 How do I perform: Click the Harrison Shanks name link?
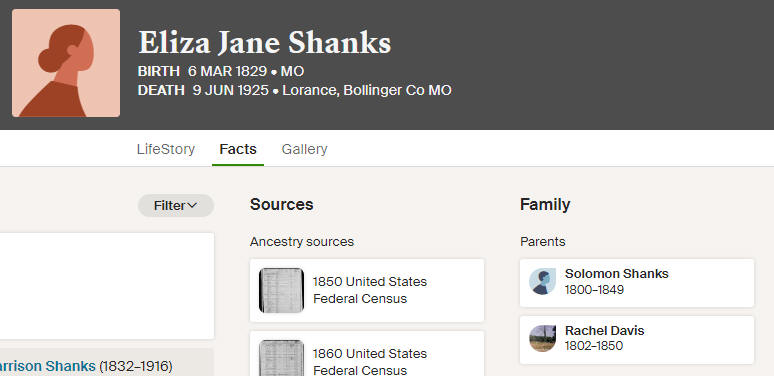(48, 366)
